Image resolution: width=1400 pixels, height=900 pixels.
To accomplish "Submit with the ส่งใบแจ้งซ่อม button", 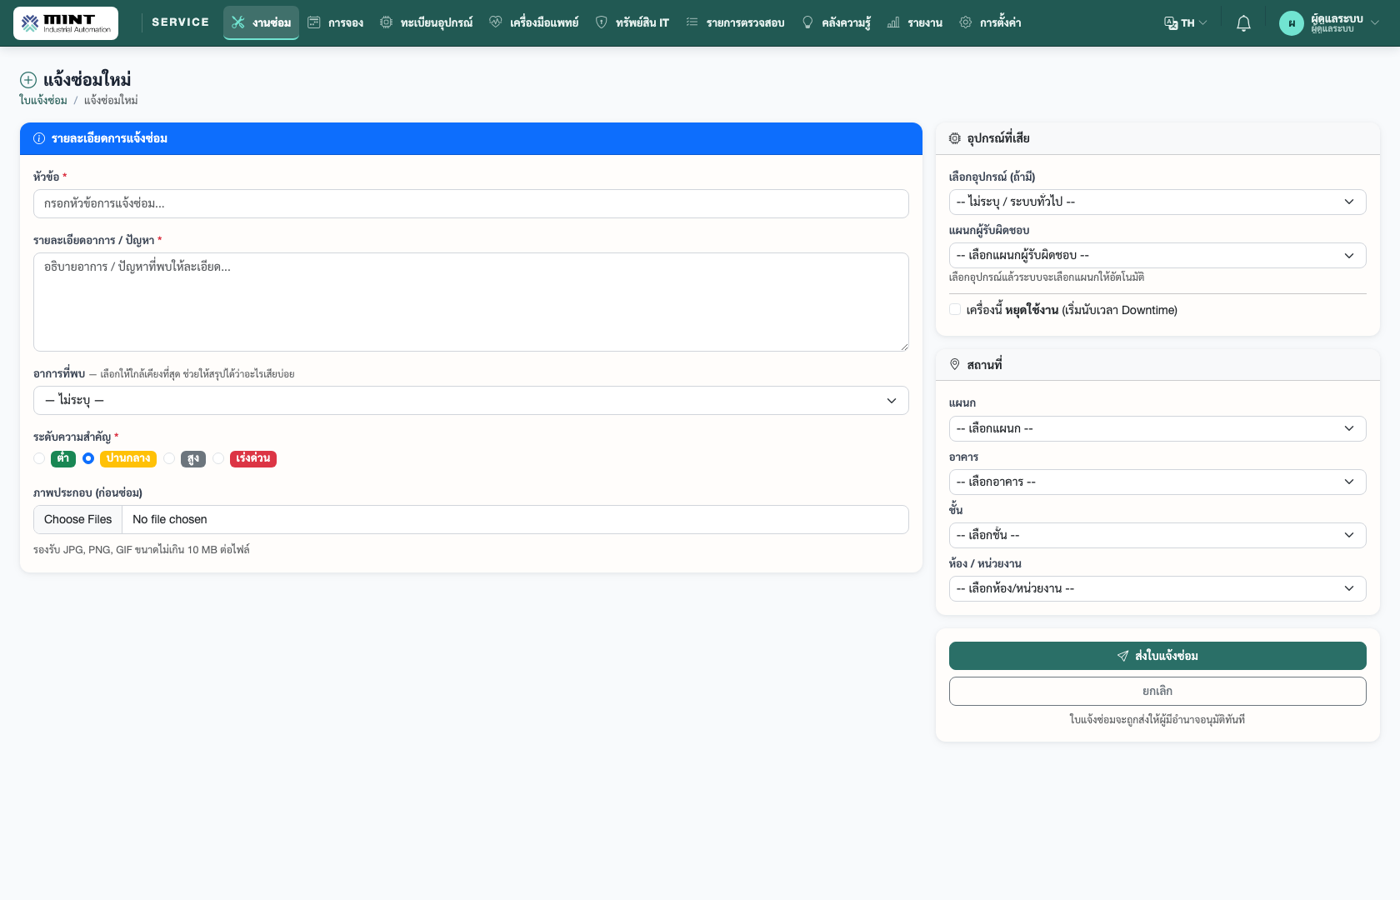I will (x=1157, y=656).
